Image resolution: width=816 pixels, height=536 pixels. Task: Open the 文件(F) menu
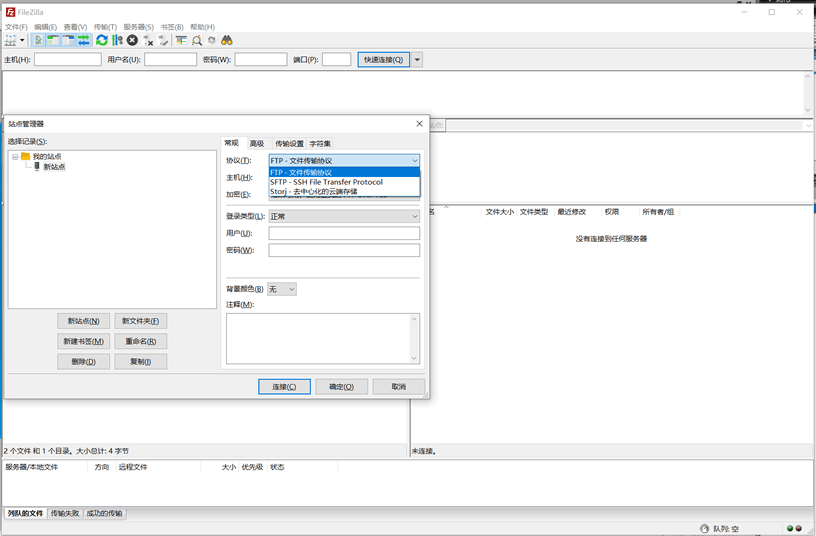coord(16,27)
